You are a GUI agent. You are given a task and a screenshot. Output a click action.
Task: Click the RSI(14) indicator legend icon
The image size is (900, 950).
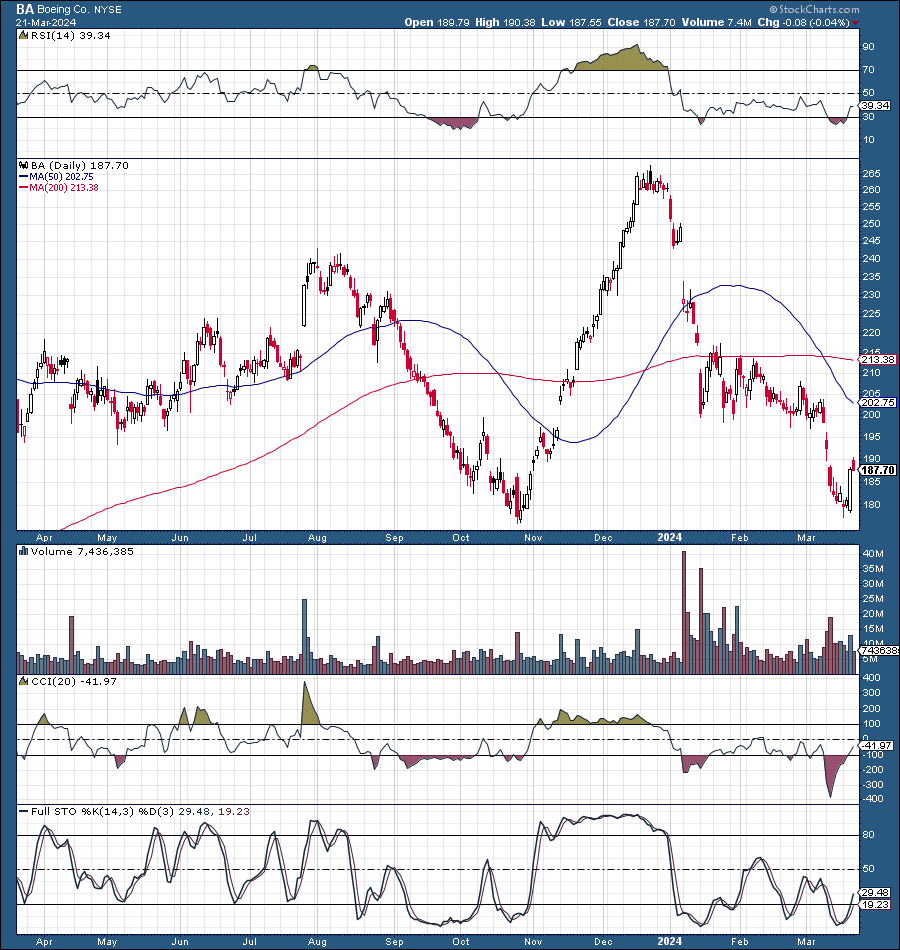pos(23,35)
